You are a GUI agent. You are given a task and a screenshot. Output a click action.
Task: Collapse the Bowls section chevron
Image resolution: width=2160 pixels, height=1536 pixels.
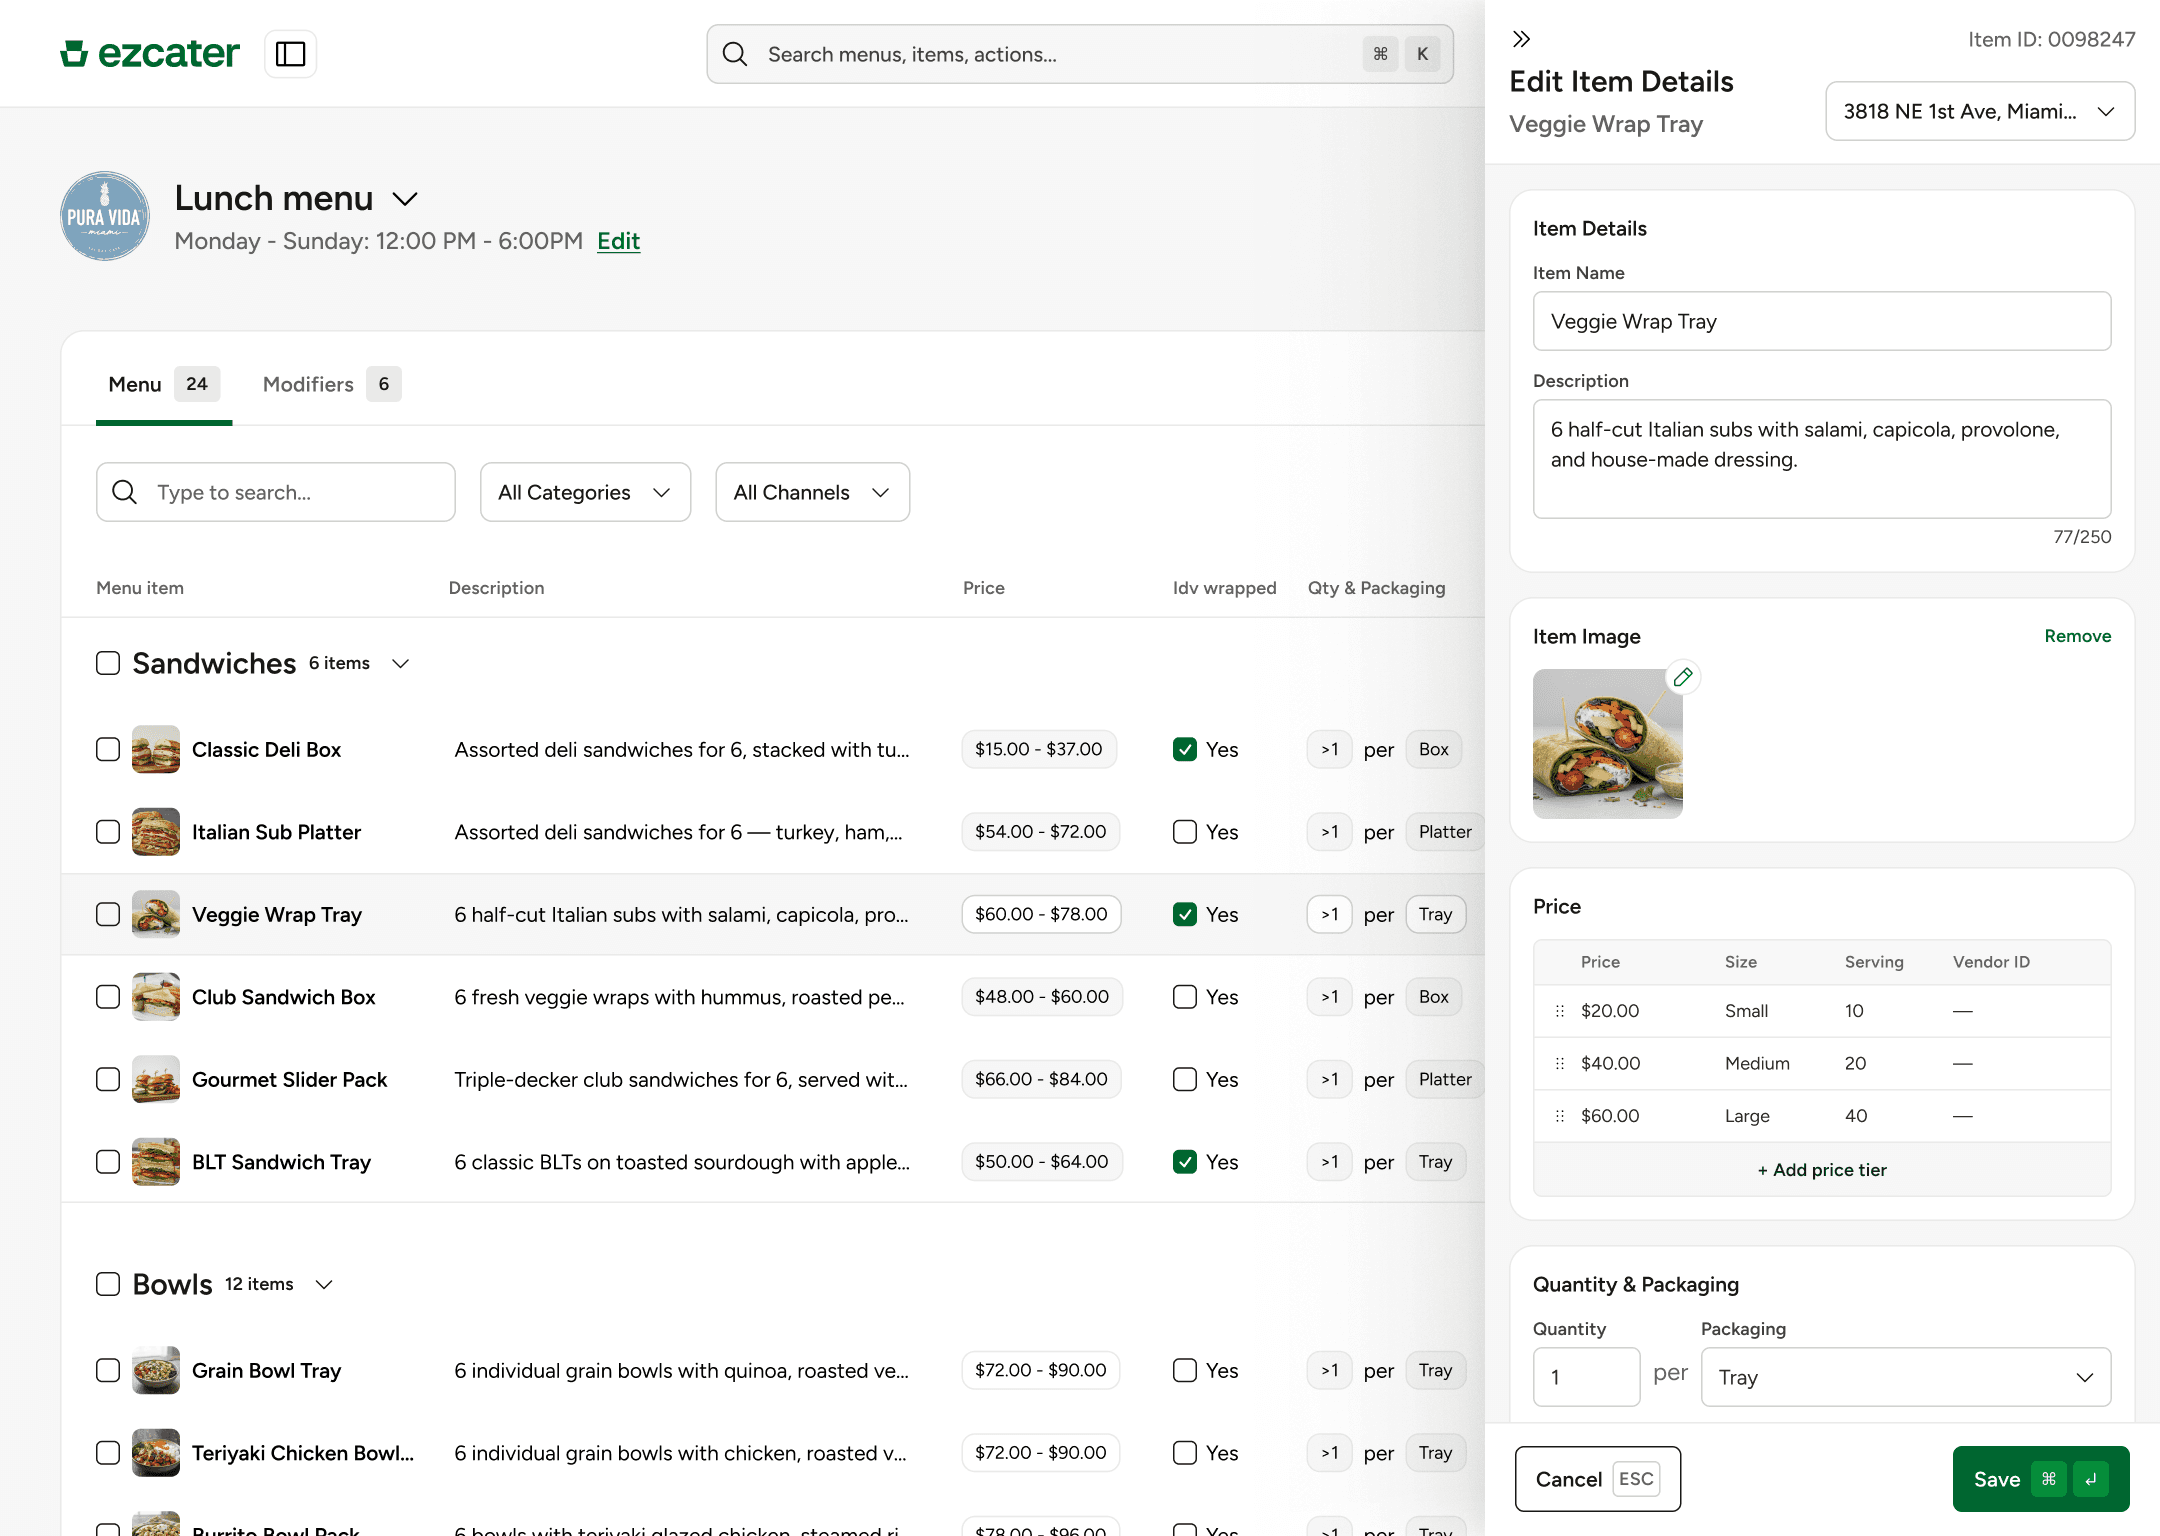(x=323, y=1284)
